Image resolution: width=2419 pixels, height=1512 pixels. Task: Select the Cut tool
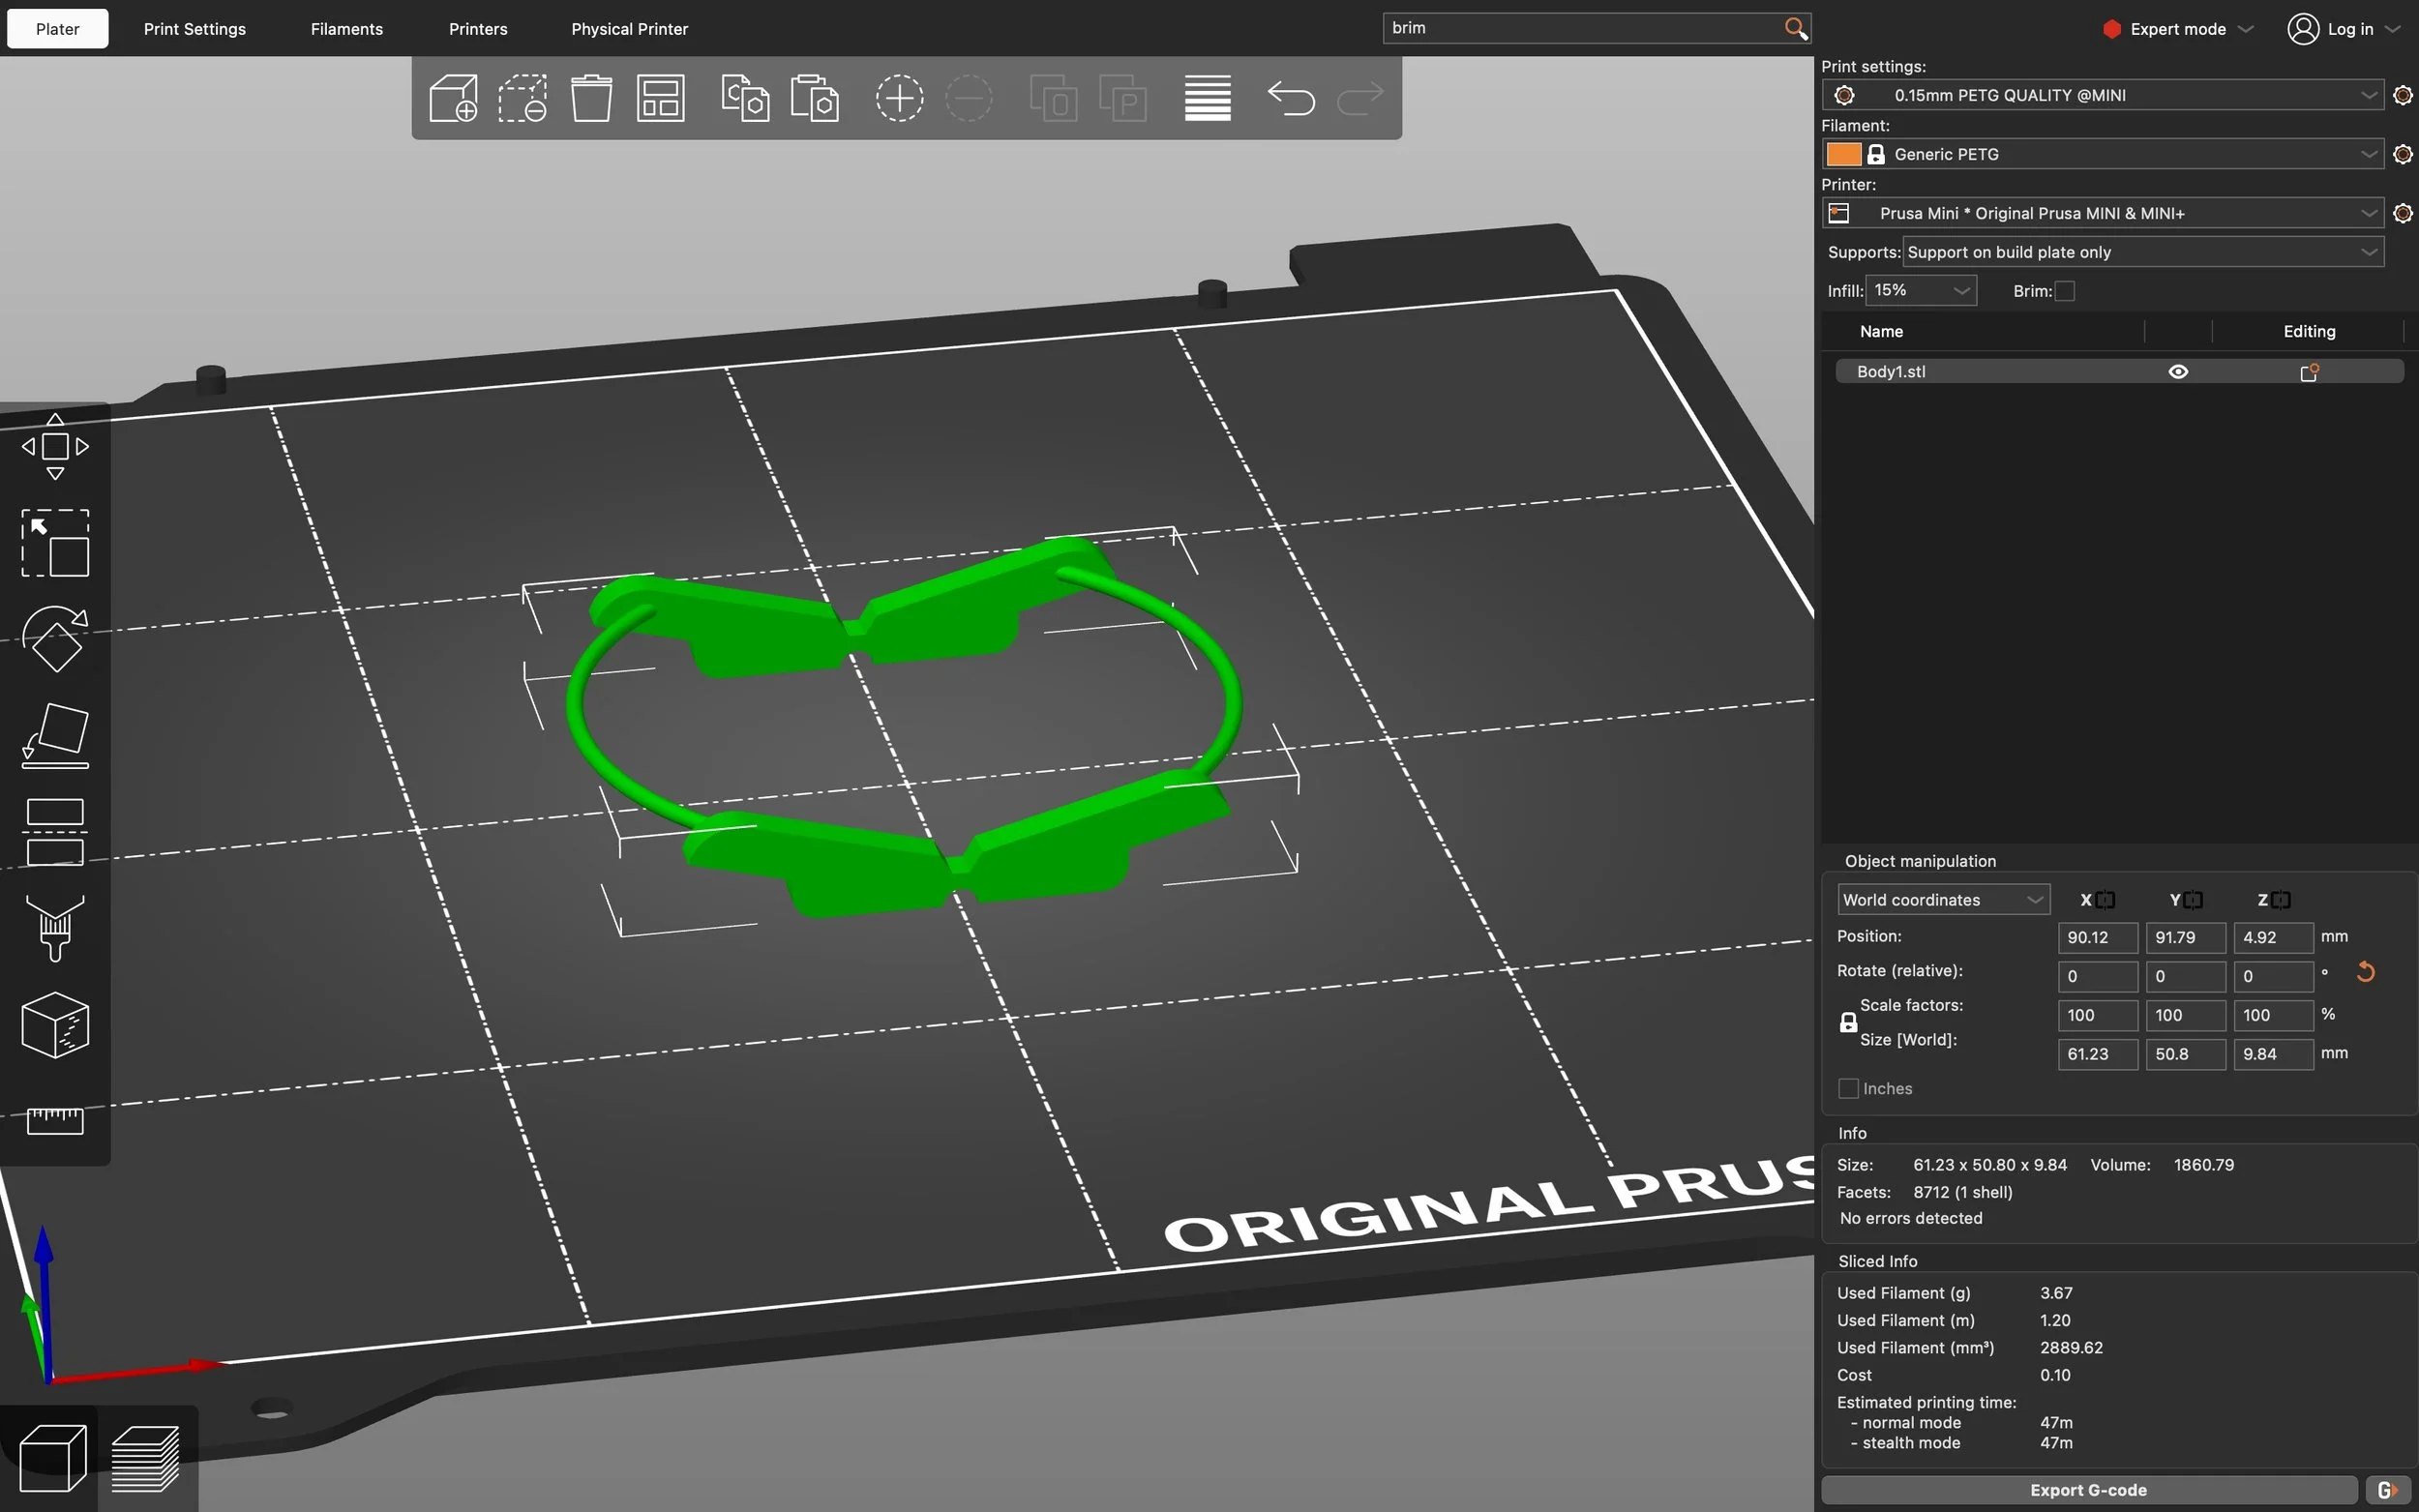point(55,832)
